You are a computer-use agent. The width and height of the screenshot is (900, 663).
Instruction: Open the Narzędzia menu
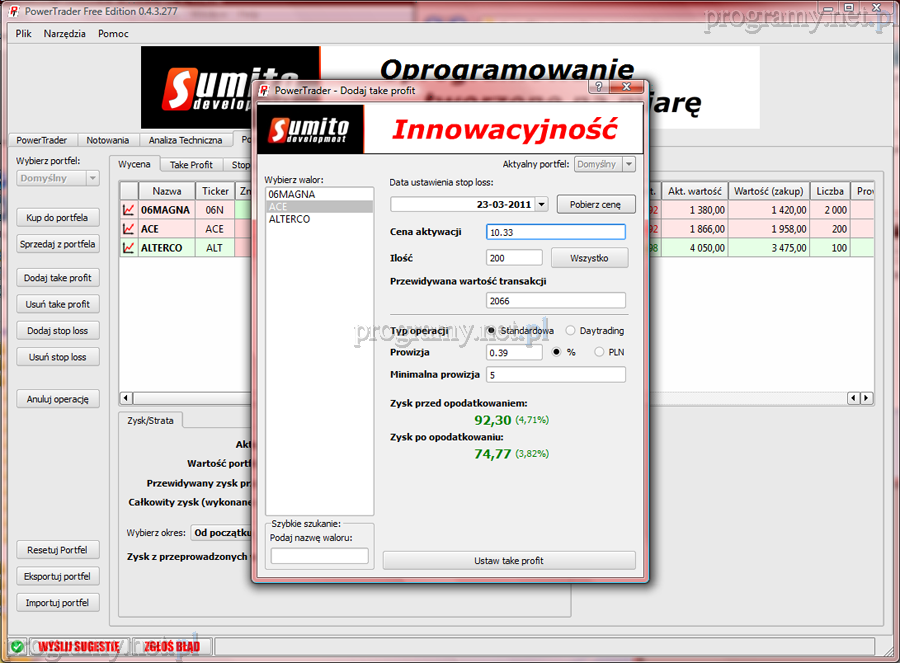(x=65, y=33)
